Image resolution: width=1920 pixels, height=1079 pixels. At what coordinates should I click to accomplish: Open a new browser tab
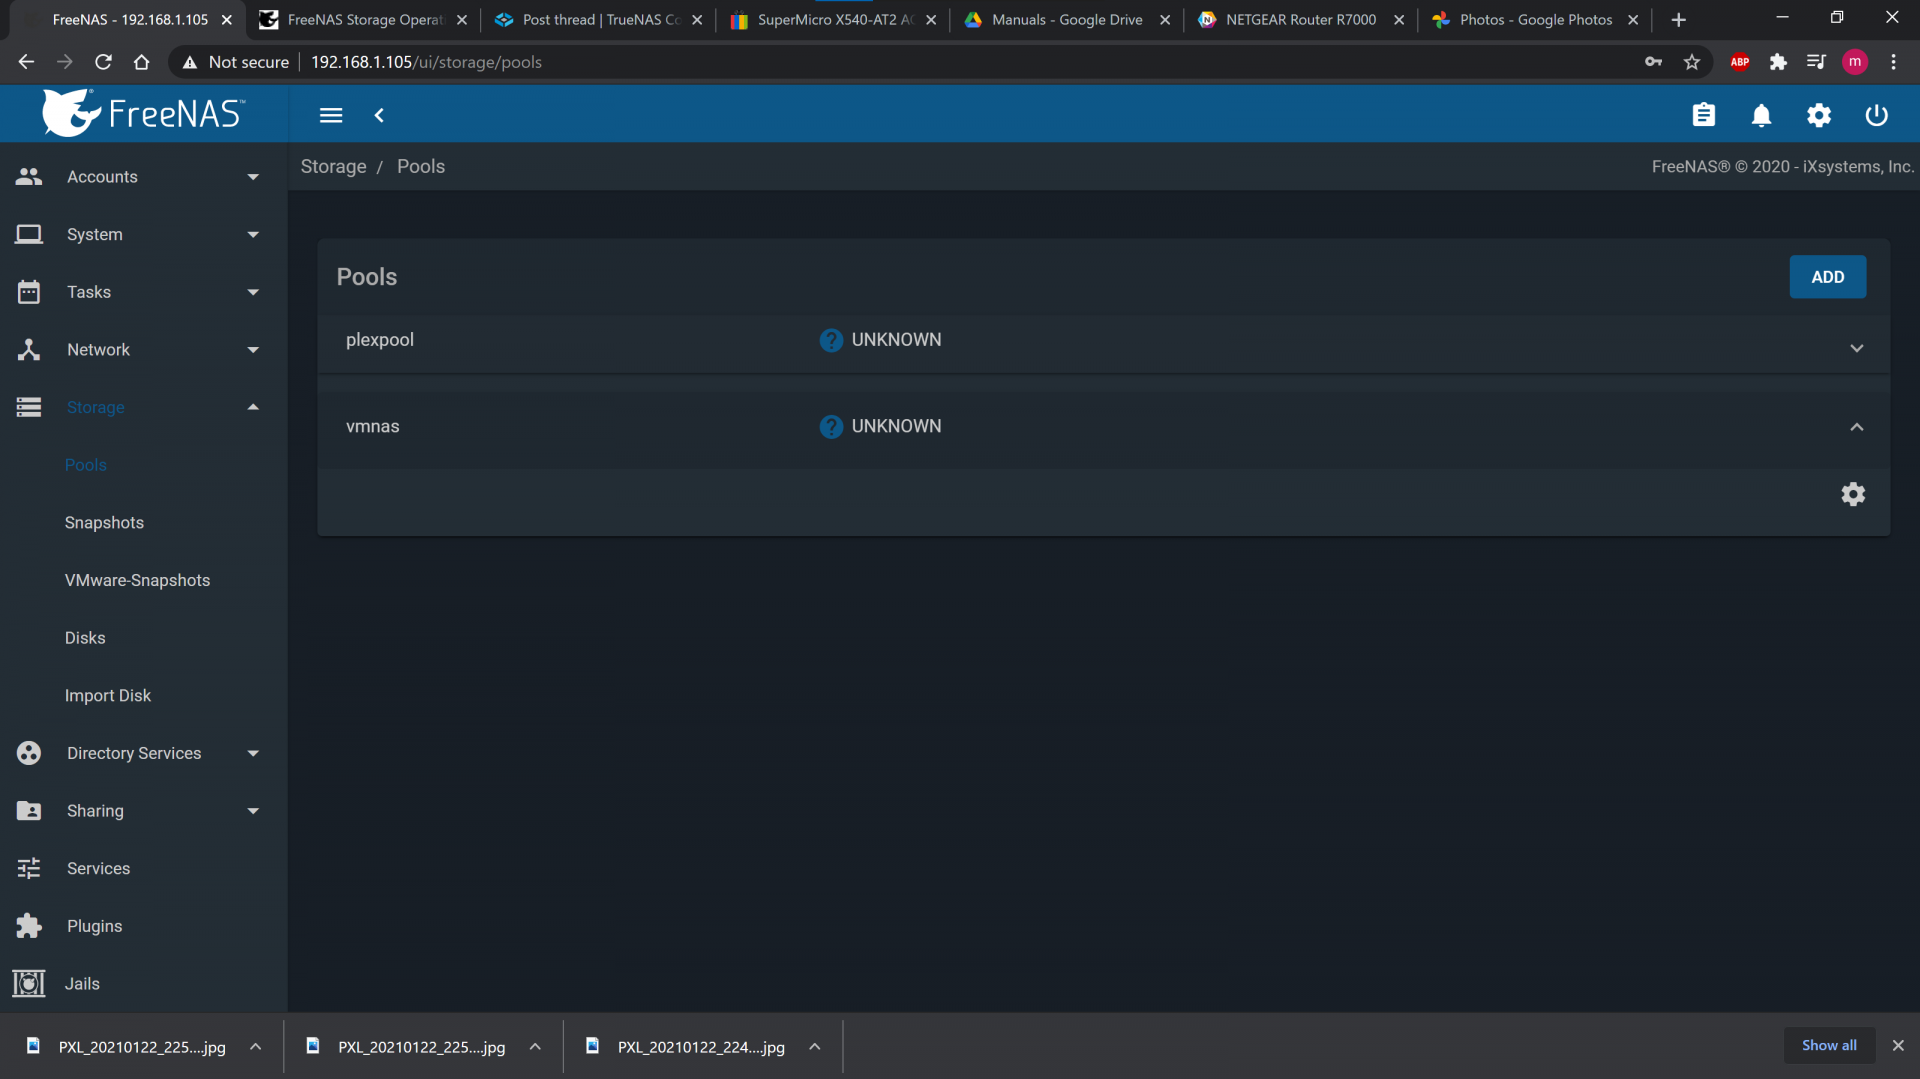[x=1678, y=20]
